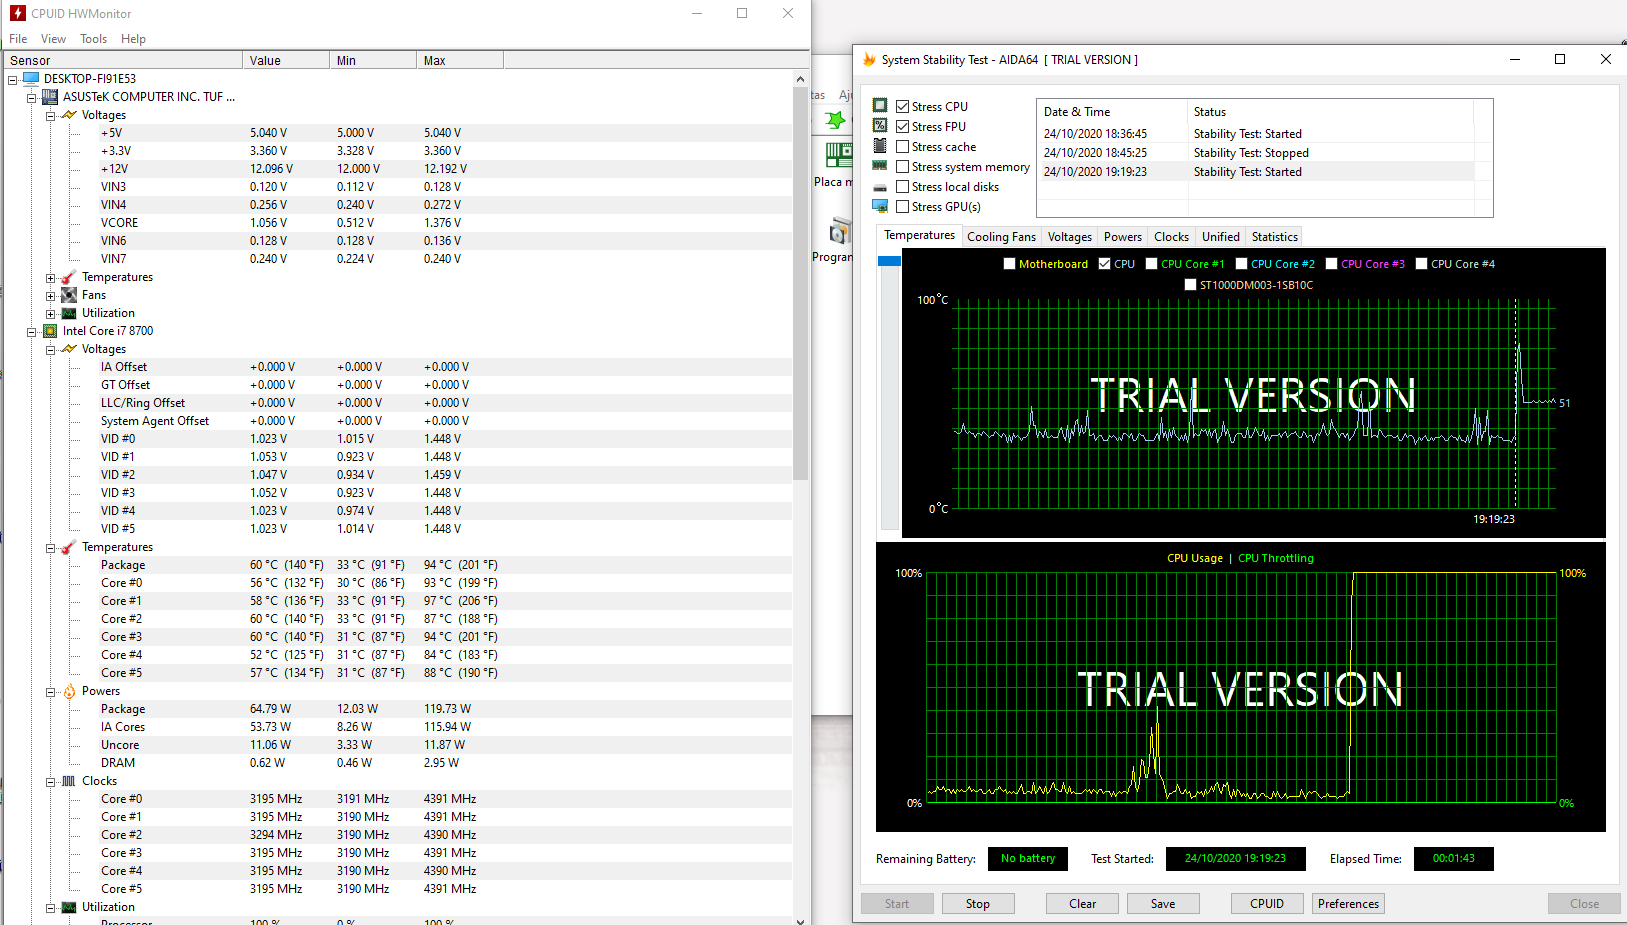Click the Max column header
The image size is (1627, 925).
coord(460,60)
